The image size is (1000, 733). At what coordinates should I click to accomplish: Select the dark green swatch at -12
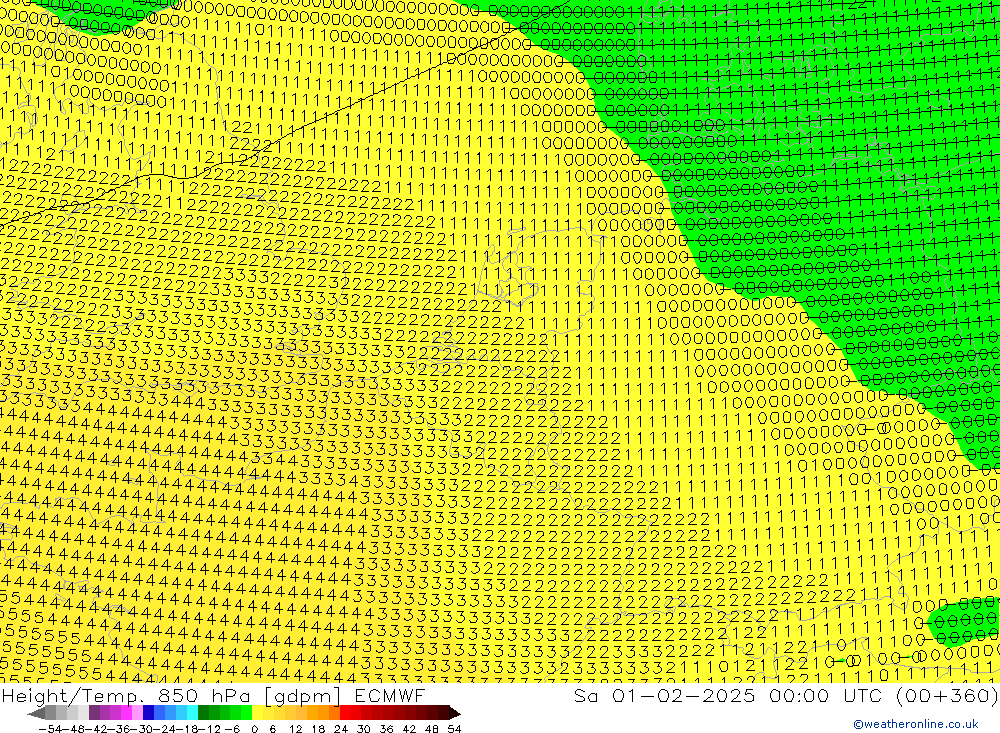(203, 713)
